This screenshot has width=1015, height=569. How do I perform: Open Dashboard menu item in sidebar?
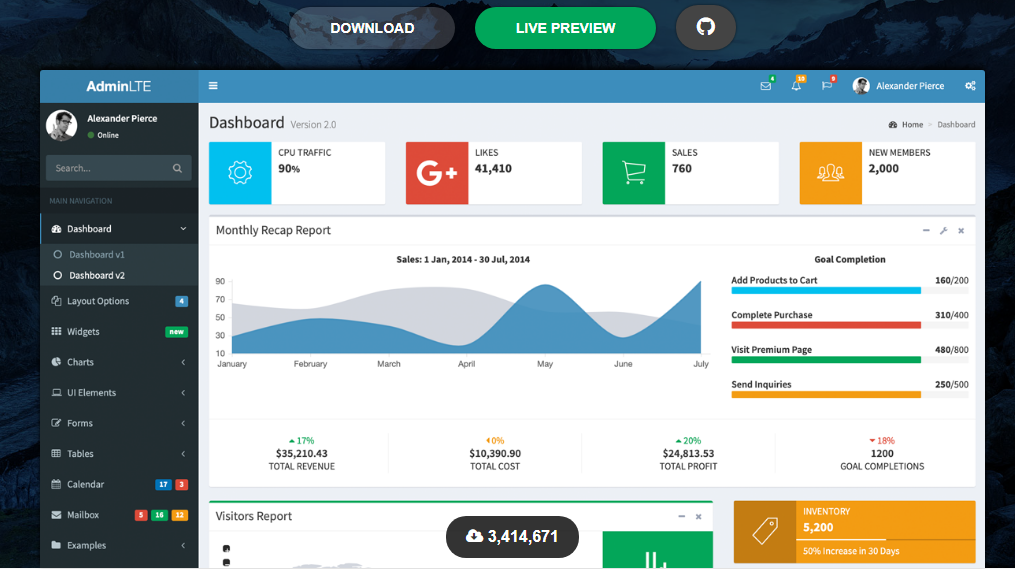pos(119,229)
